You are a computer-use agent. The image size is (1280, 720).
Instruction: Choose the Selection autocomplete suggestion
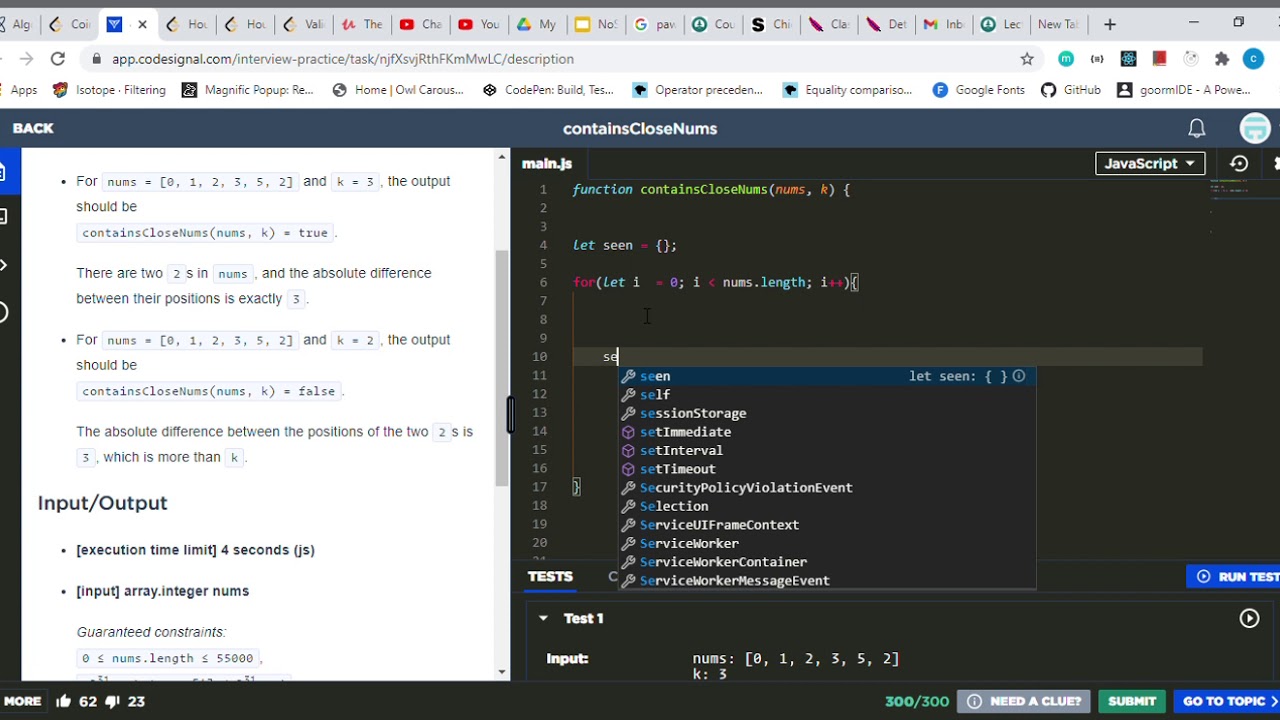coord(826,506)
